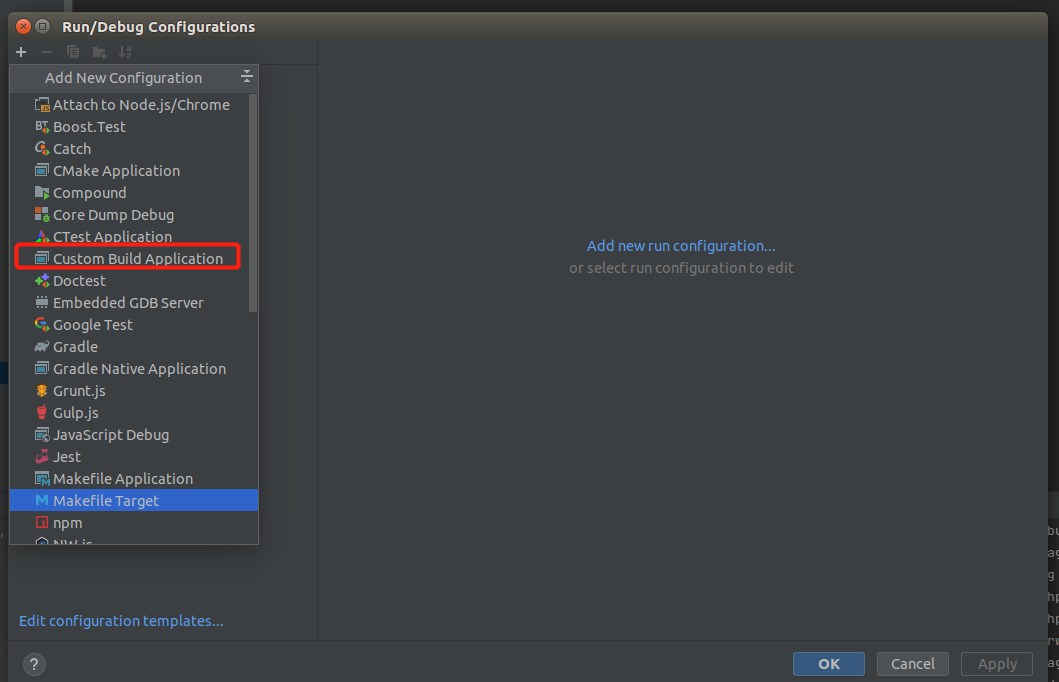This screenshot has width=1059, height=682.
Task: Select highlighted Makefile Target entry
Action: 134,500
